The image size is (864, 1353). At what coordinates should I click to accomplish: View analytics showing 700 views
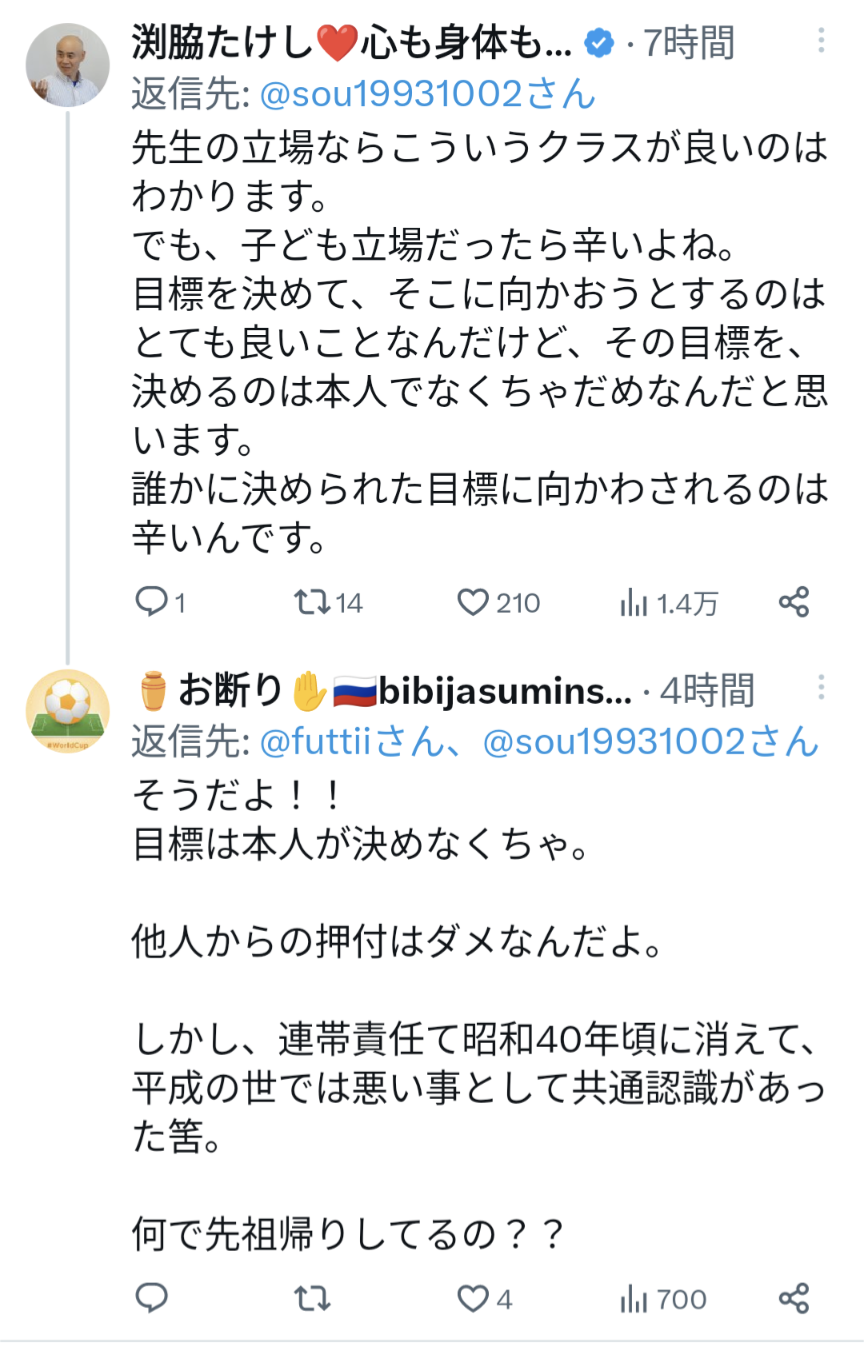tap(634, 1298)
